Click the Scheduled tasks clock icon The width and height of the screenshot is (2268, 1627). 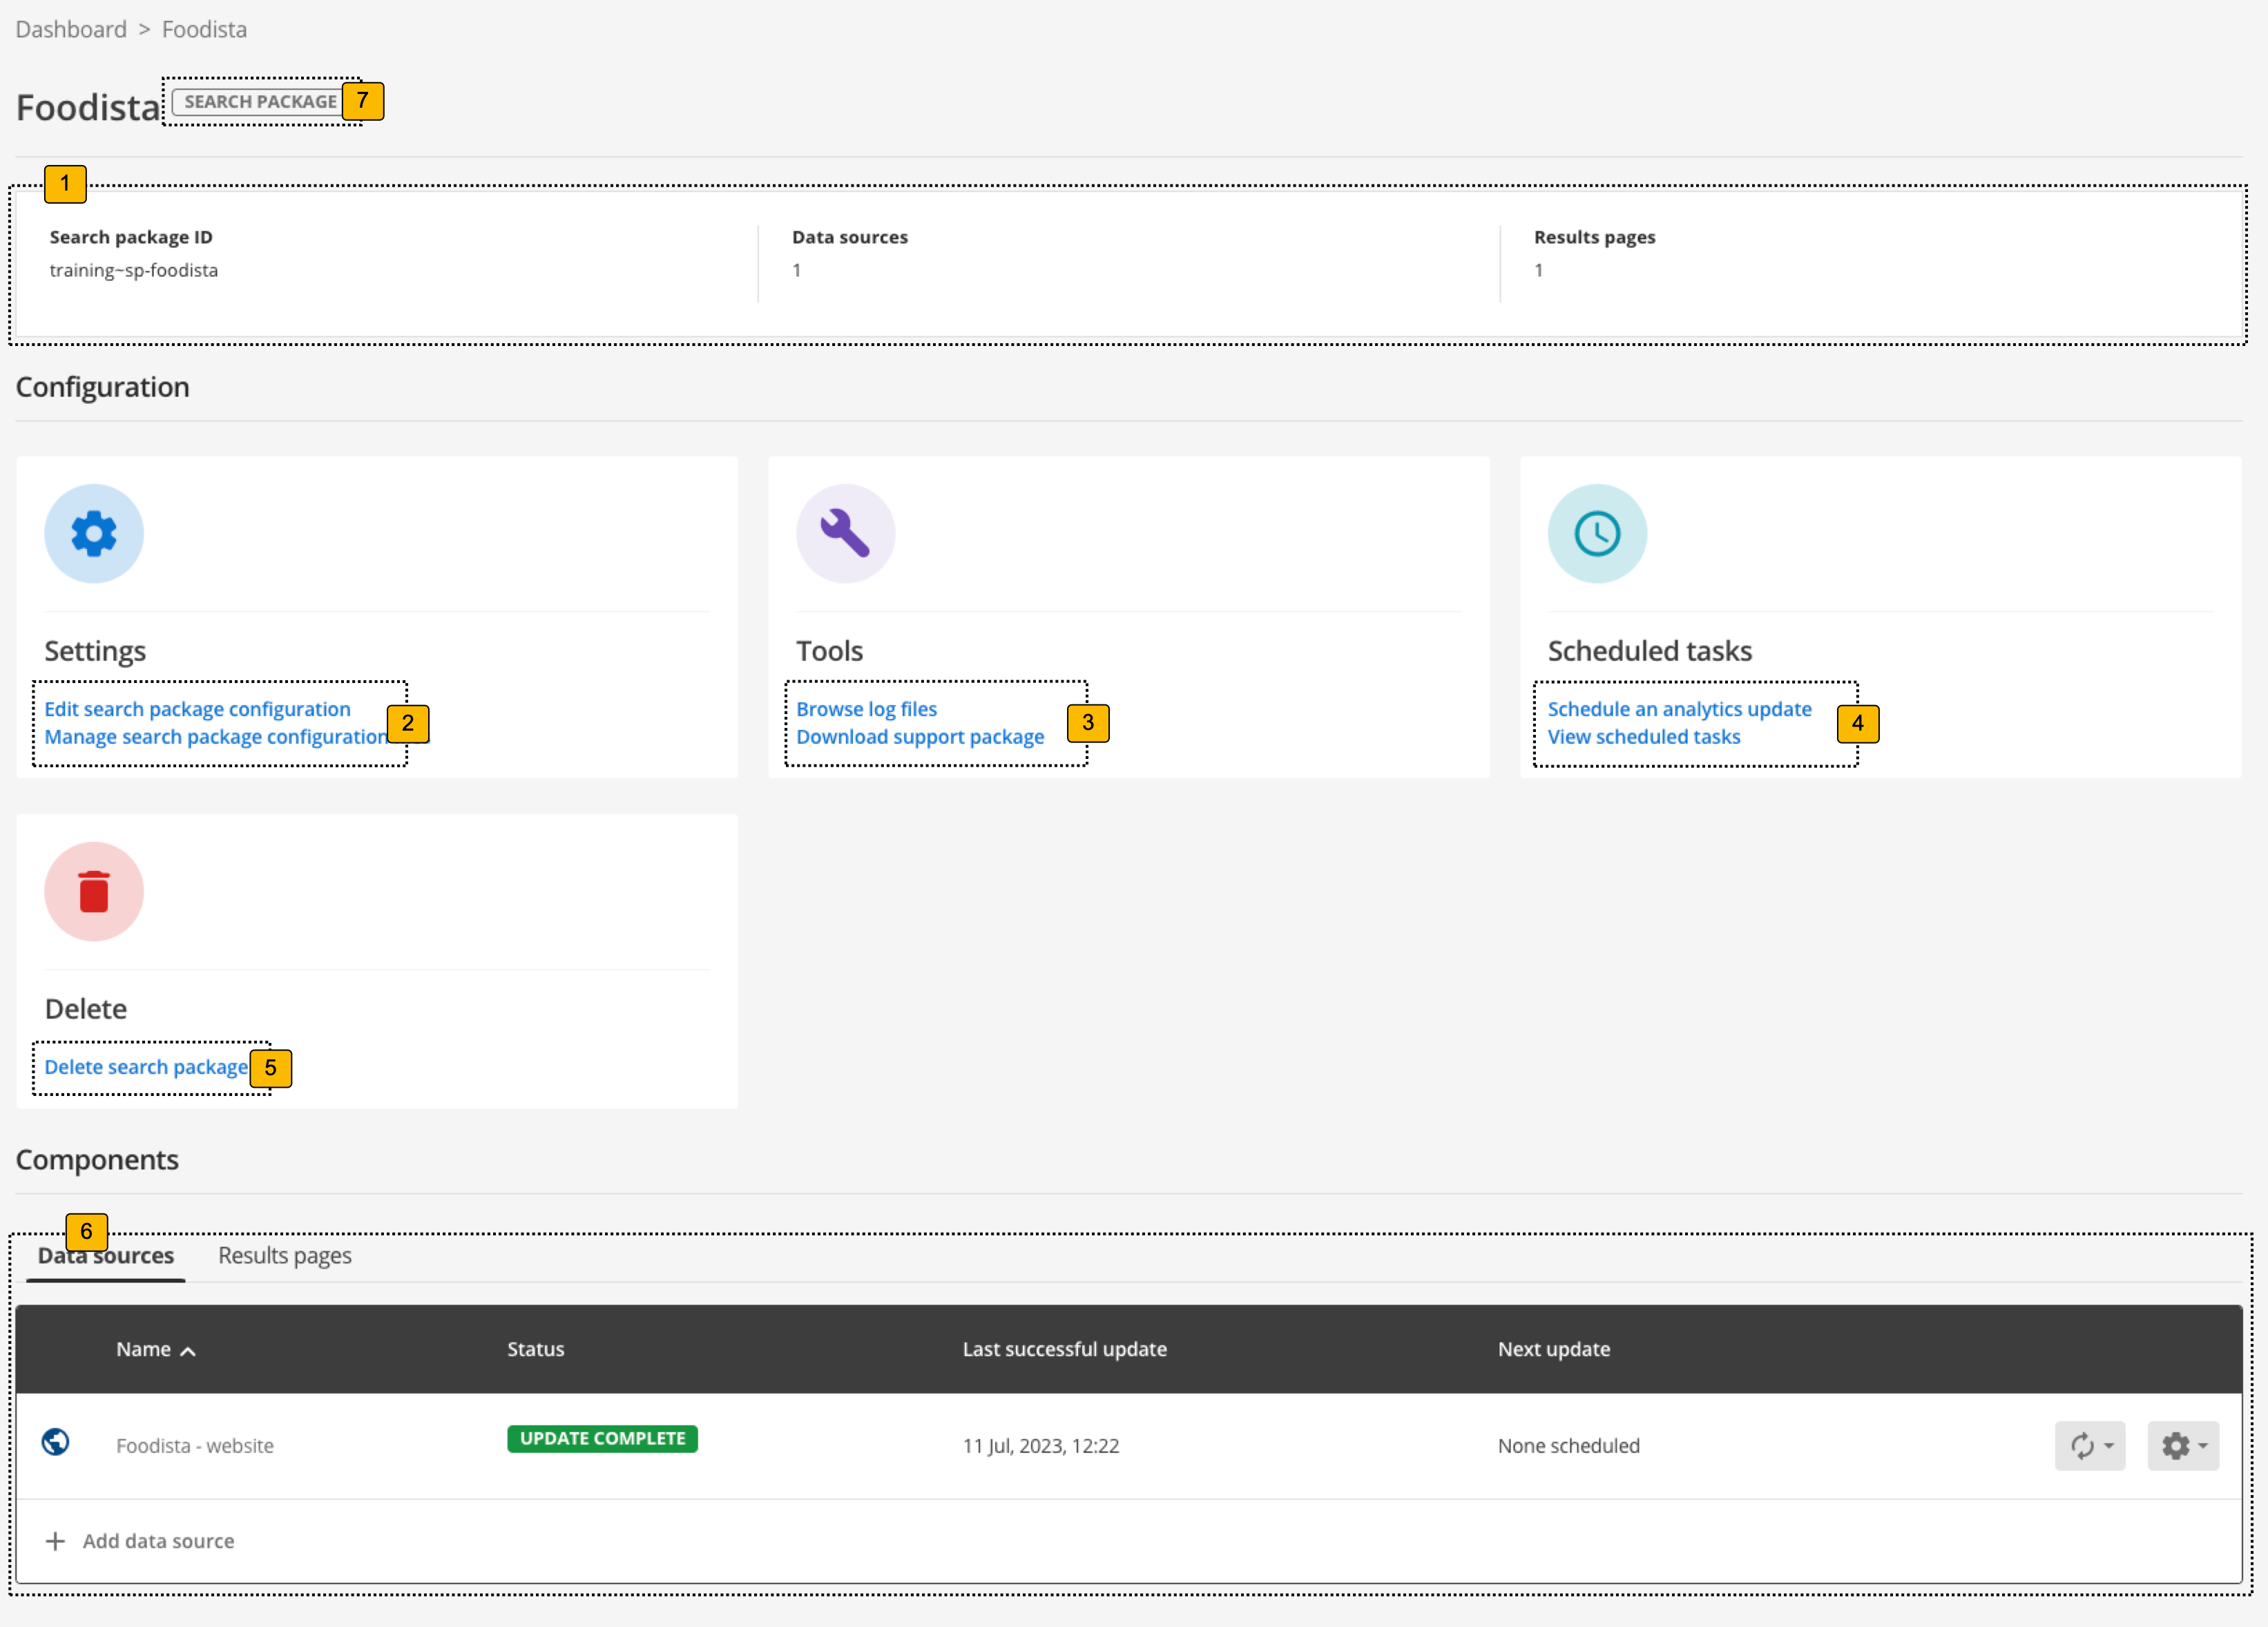point(1596,533)
